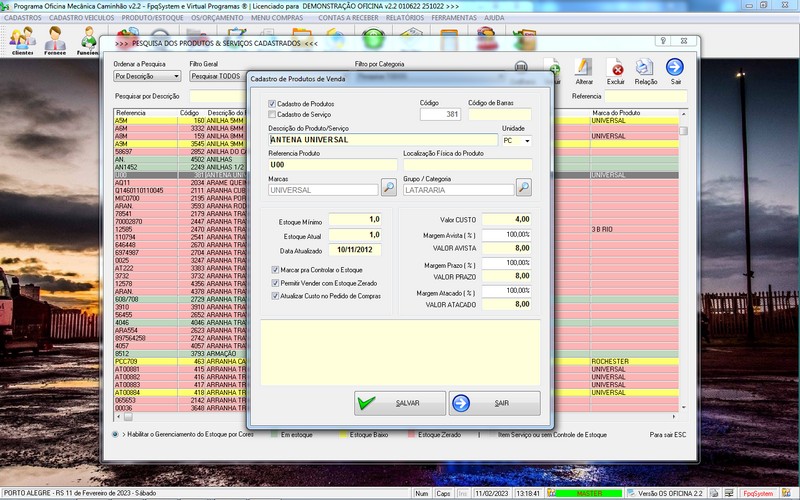Toggle Permitir Vender com Estoque Zerado

click(x=276, y=283)
